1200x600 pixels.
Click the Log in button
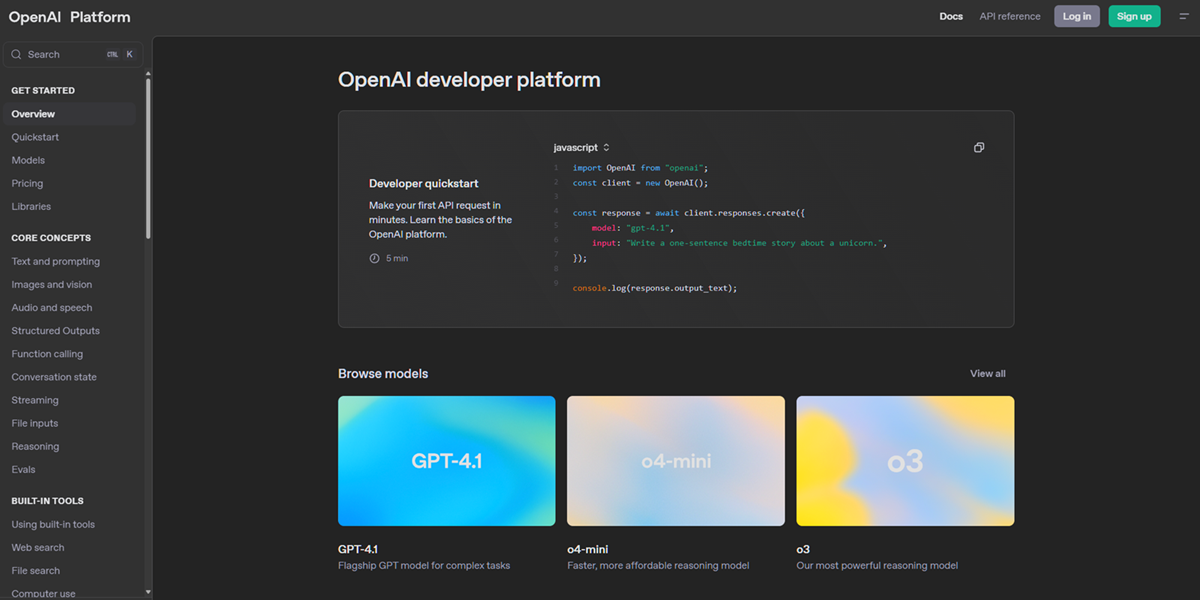coord(1077,16)
